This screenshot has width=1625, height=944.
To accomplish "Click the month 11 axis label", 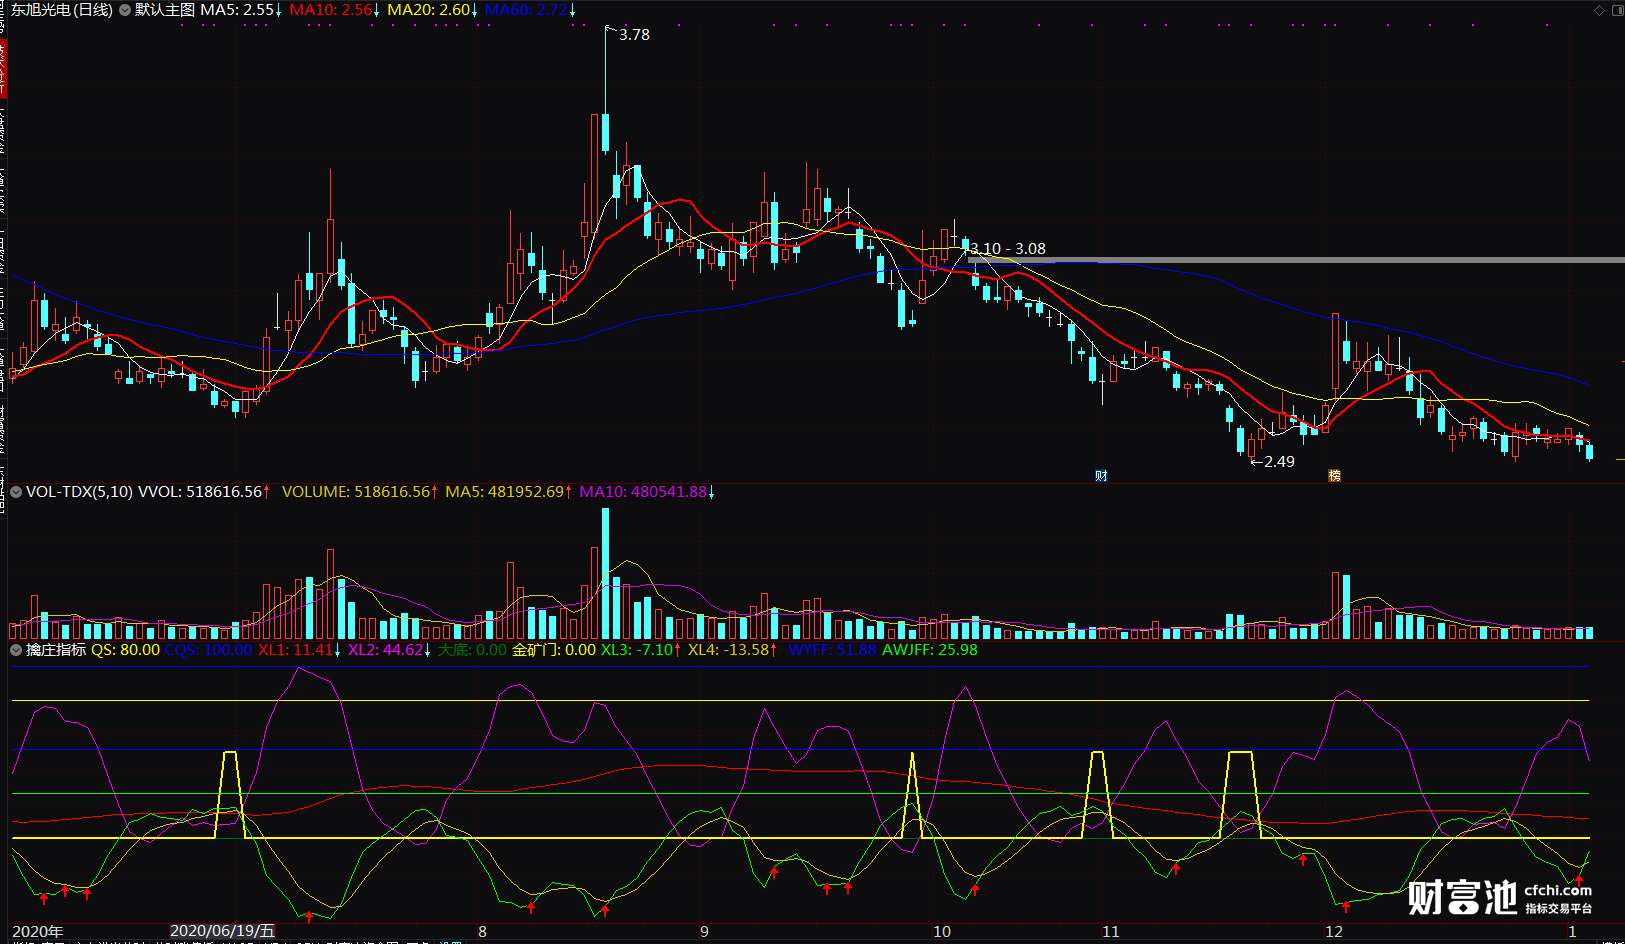I will tap(1111, 931).
